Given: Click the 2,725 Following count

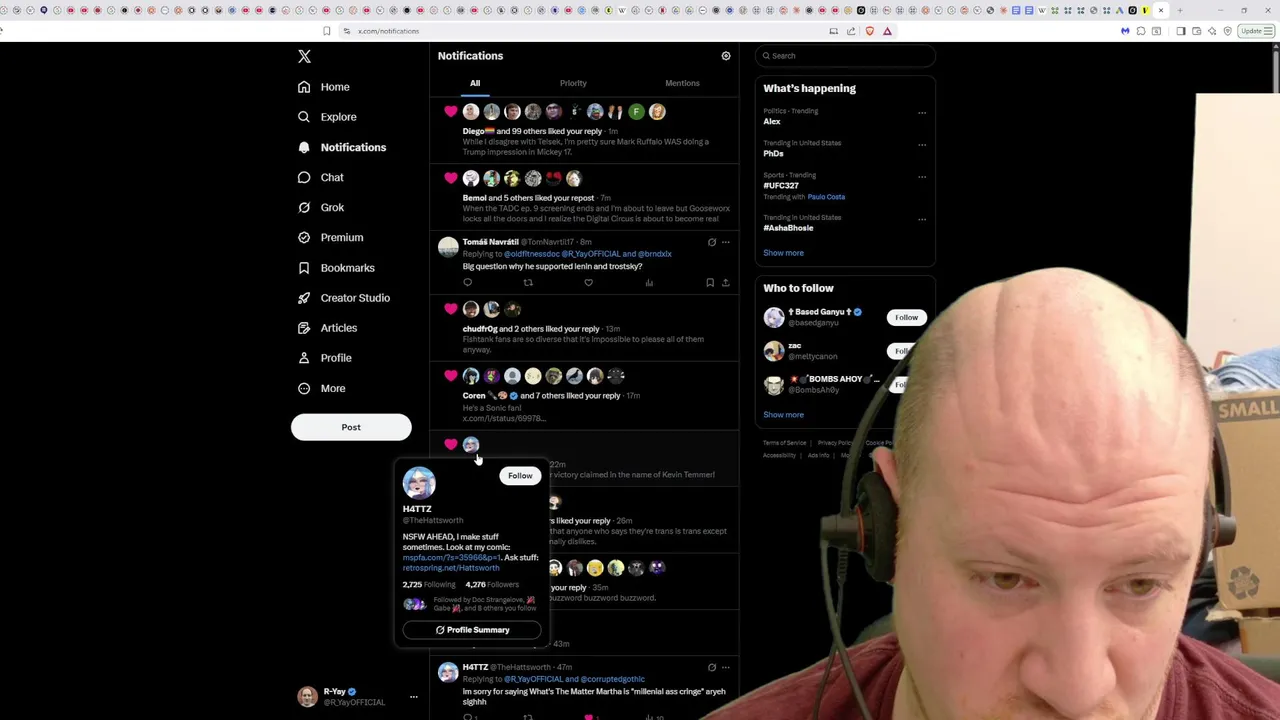Looking at the screenshot, I should tap(429, 585).
